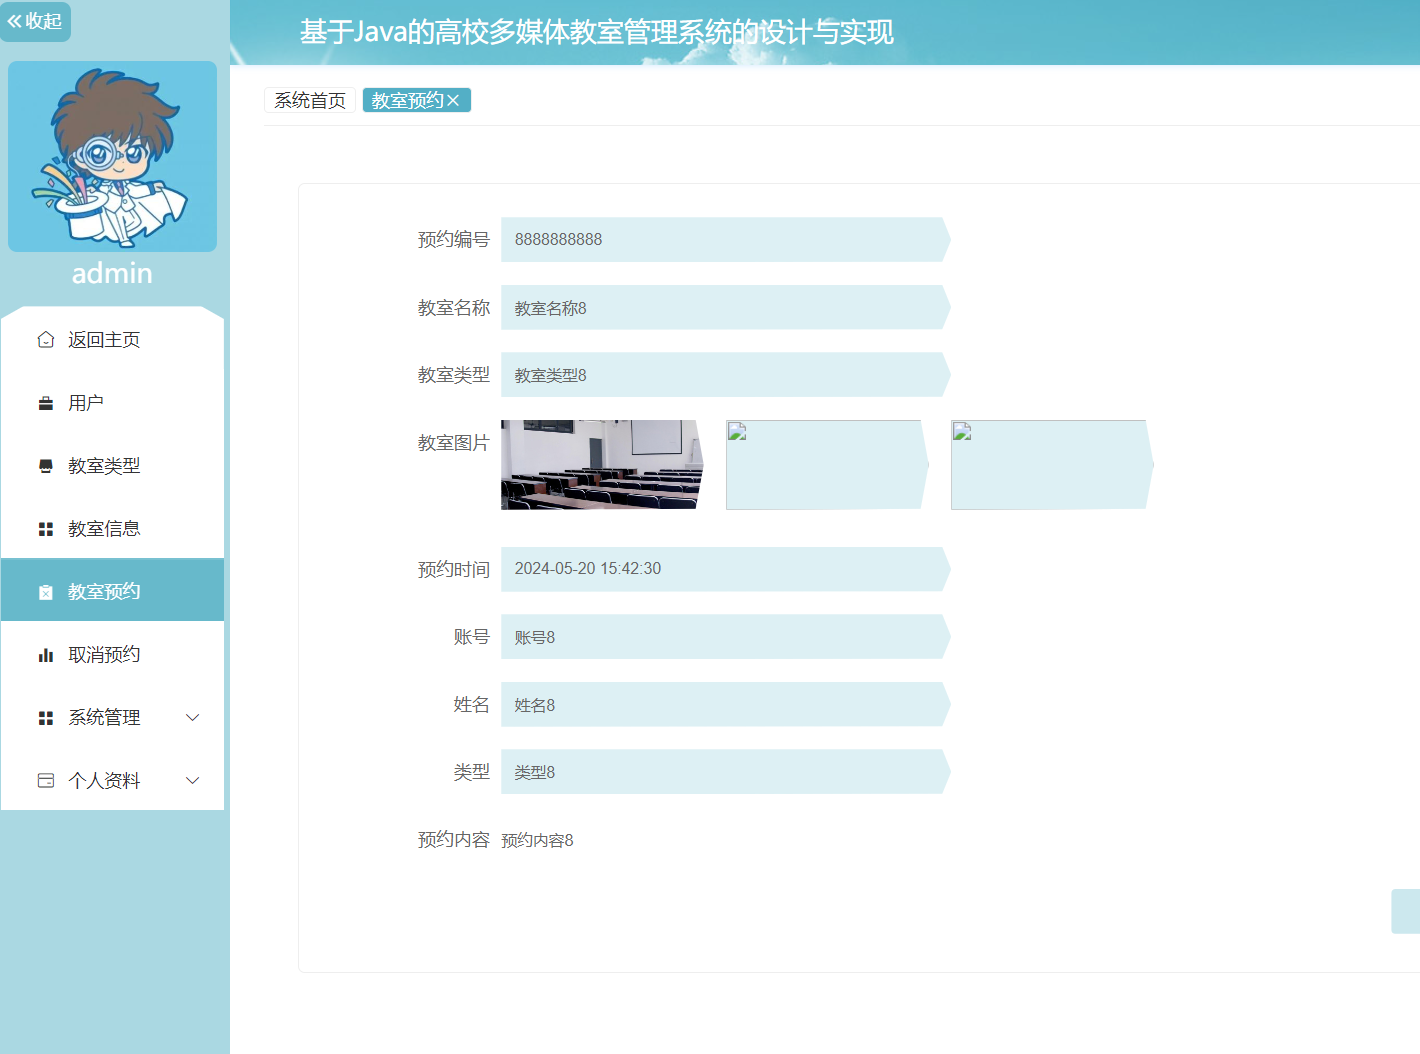Click the 账号8 field

click(726, 637)
